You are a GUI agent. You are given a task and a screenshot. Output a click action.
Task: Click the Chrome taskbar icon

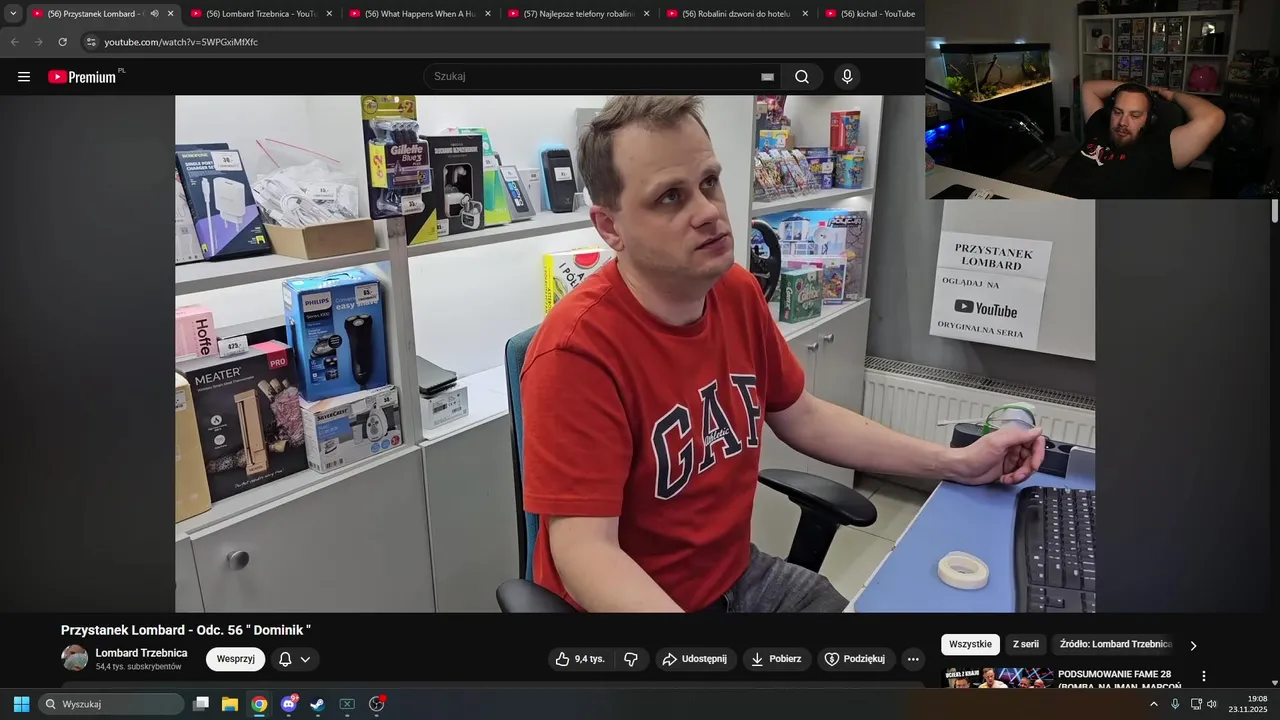pos(259,704)
